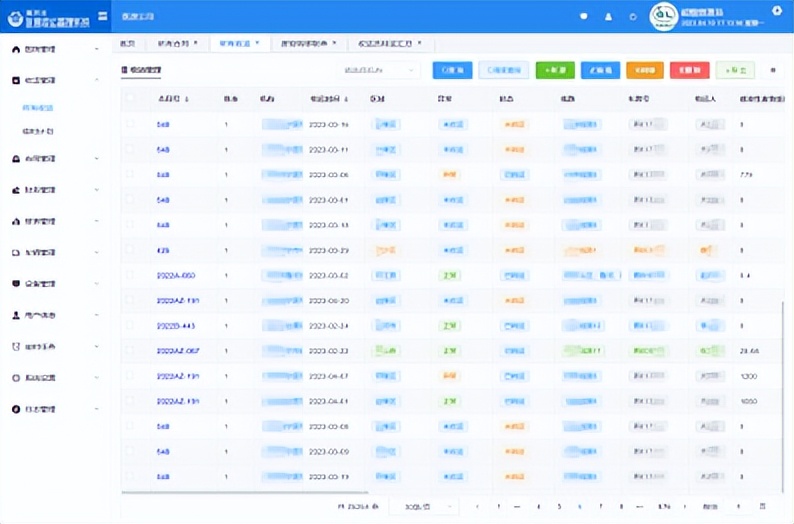Select the checkbox for row 2023AZ-067
The image size is (794, 524).
pos(130,351)
